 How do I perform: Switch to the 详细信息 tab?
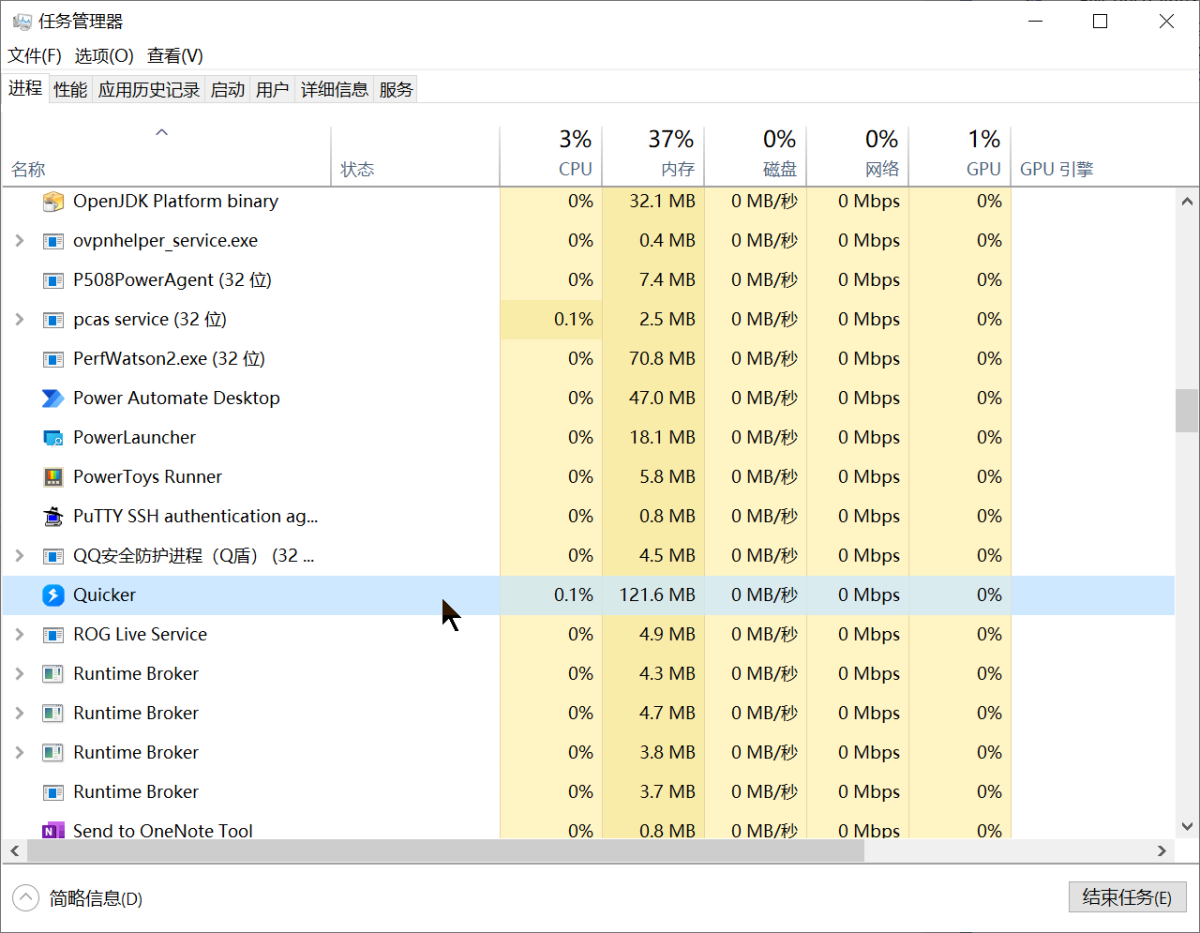[x=335, y=90]
